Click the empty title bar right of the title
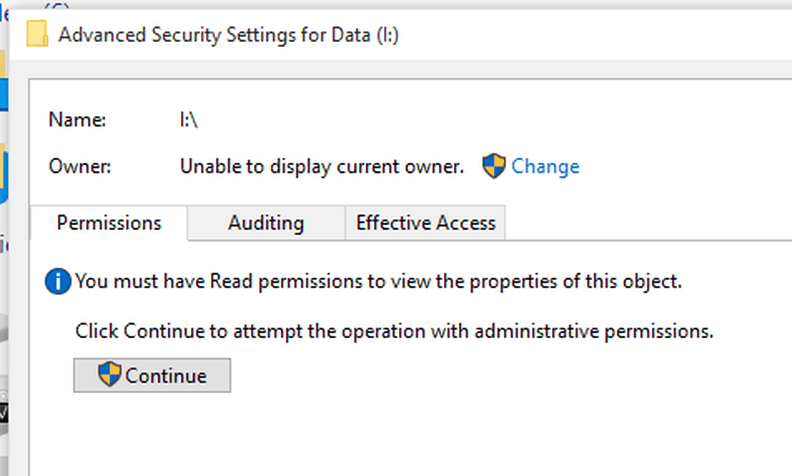This screenshot has height=476, width=792. pyautogui.click(x=596, y=35)
